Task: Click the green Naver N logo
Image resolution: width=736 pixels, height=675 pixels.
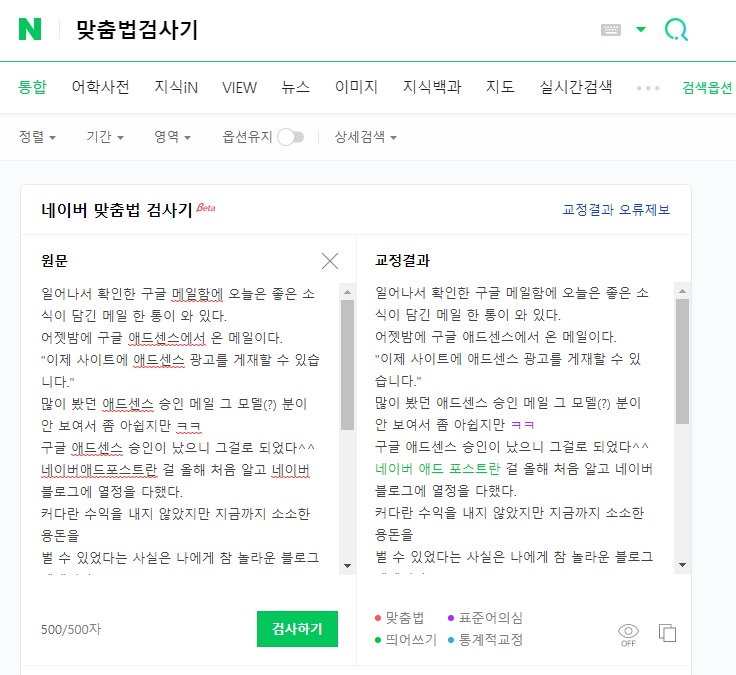Action: pyautogui.click(x=30, y=29)
